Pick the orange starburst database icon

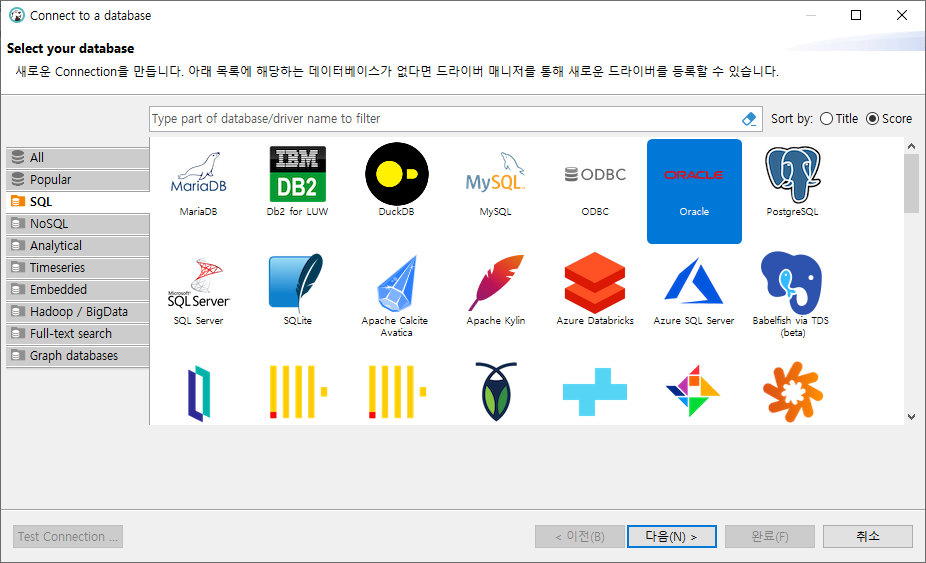(x=792, y=392)
